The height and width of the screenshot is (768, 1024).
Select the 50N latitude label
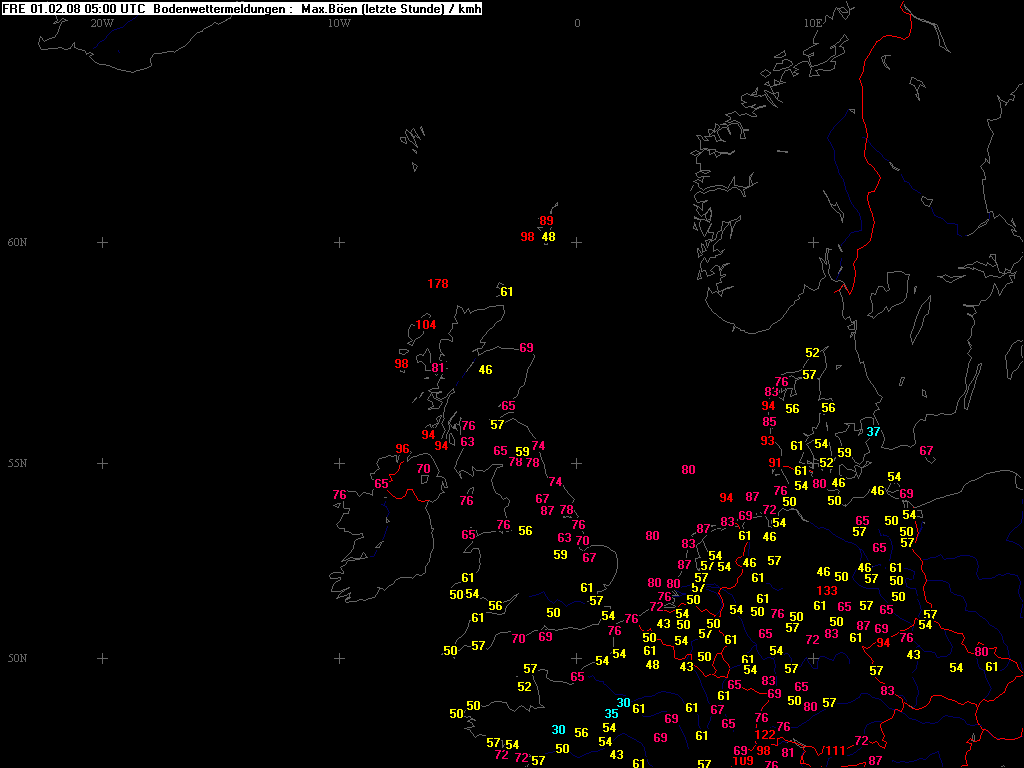(17, 658)
